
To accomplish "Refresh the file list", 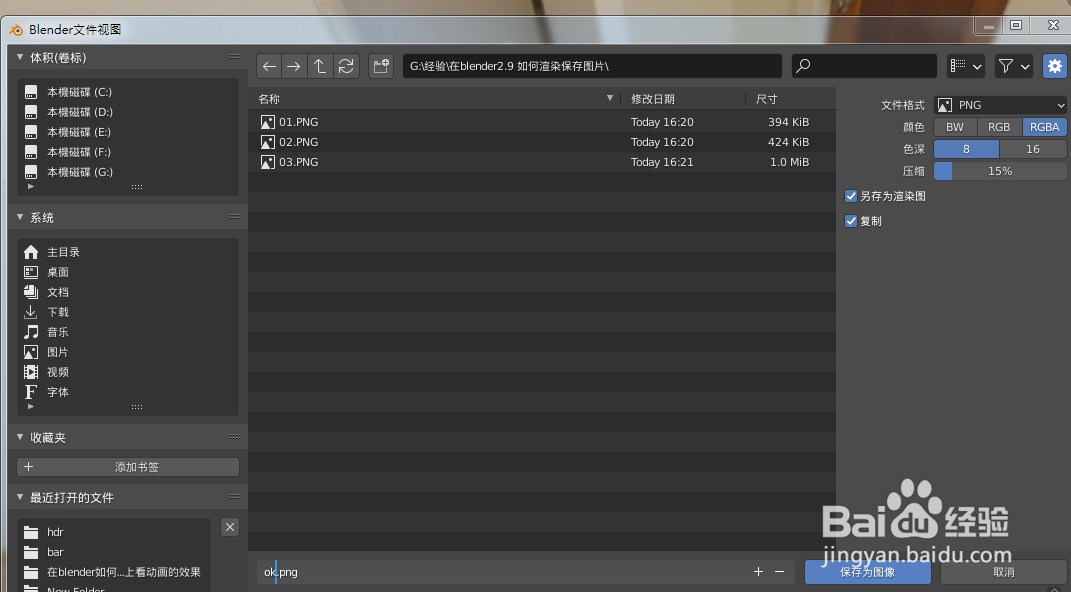I will pyautogui.click(x=346, y=66).
